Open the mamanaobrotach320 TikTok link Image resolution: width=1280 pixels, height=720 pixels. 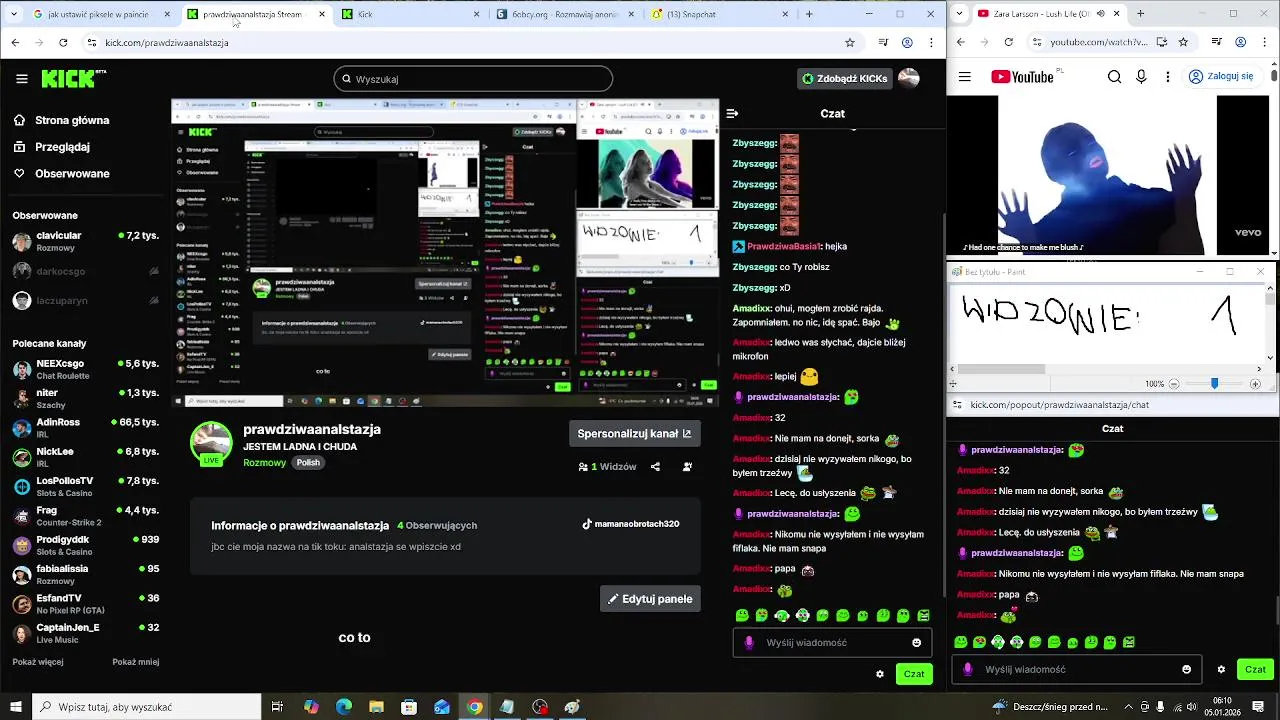pyautogui.click(x=631, y=524)
